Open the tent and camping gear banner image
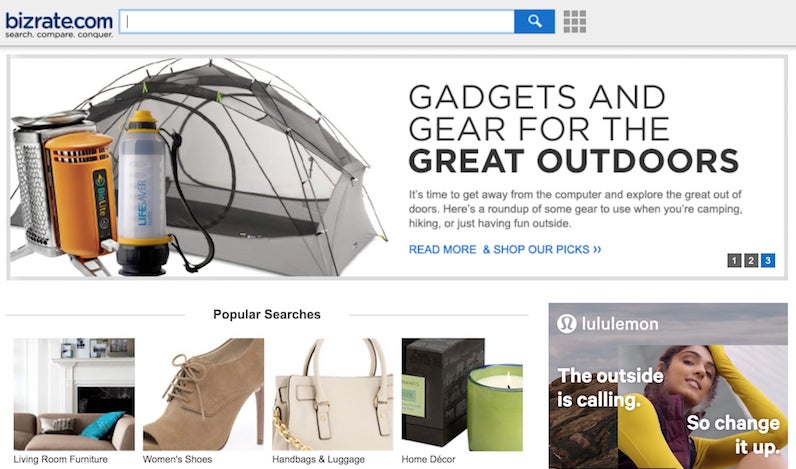Screen dimensions: 796x469 click(x=198, y=168)
